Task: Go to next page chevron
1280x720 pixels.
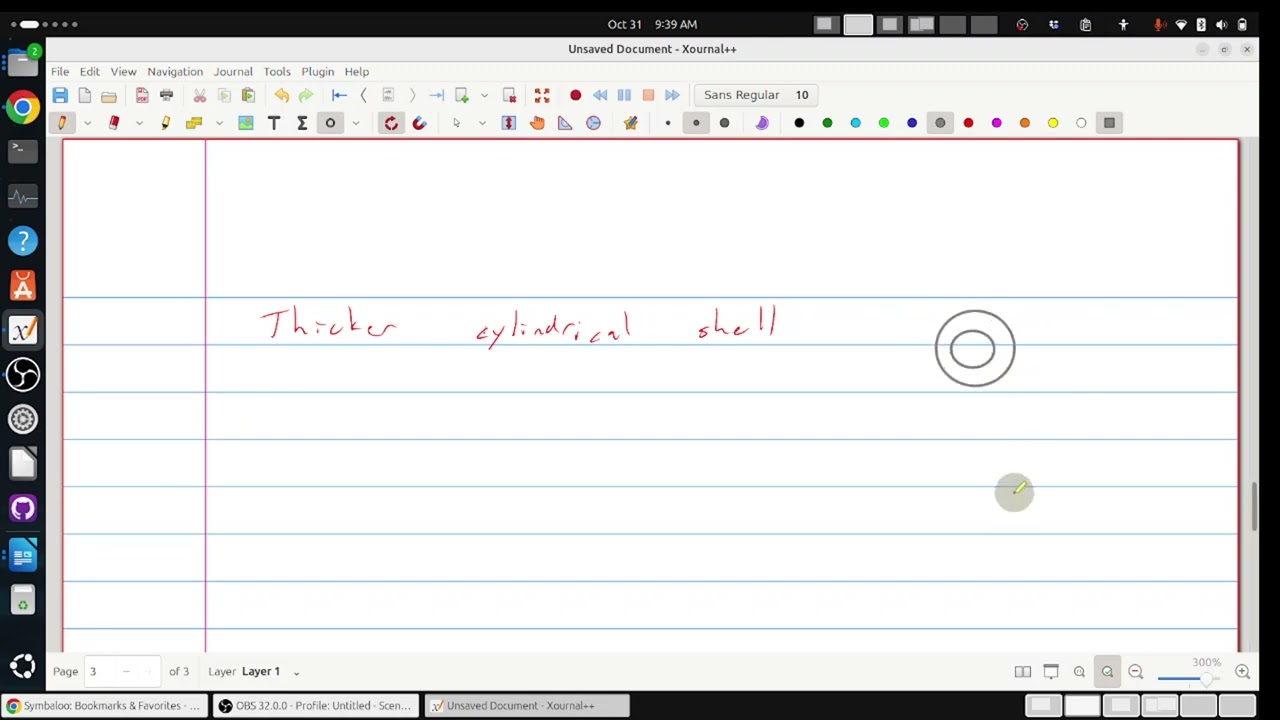Action: click(x=412, y=95)
